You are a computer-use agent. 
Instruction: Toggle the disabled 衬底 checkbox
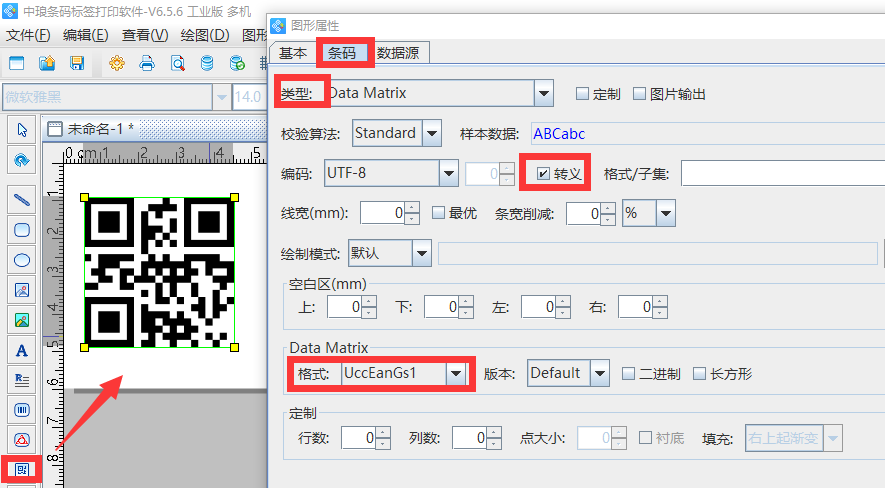pos(645,438)
